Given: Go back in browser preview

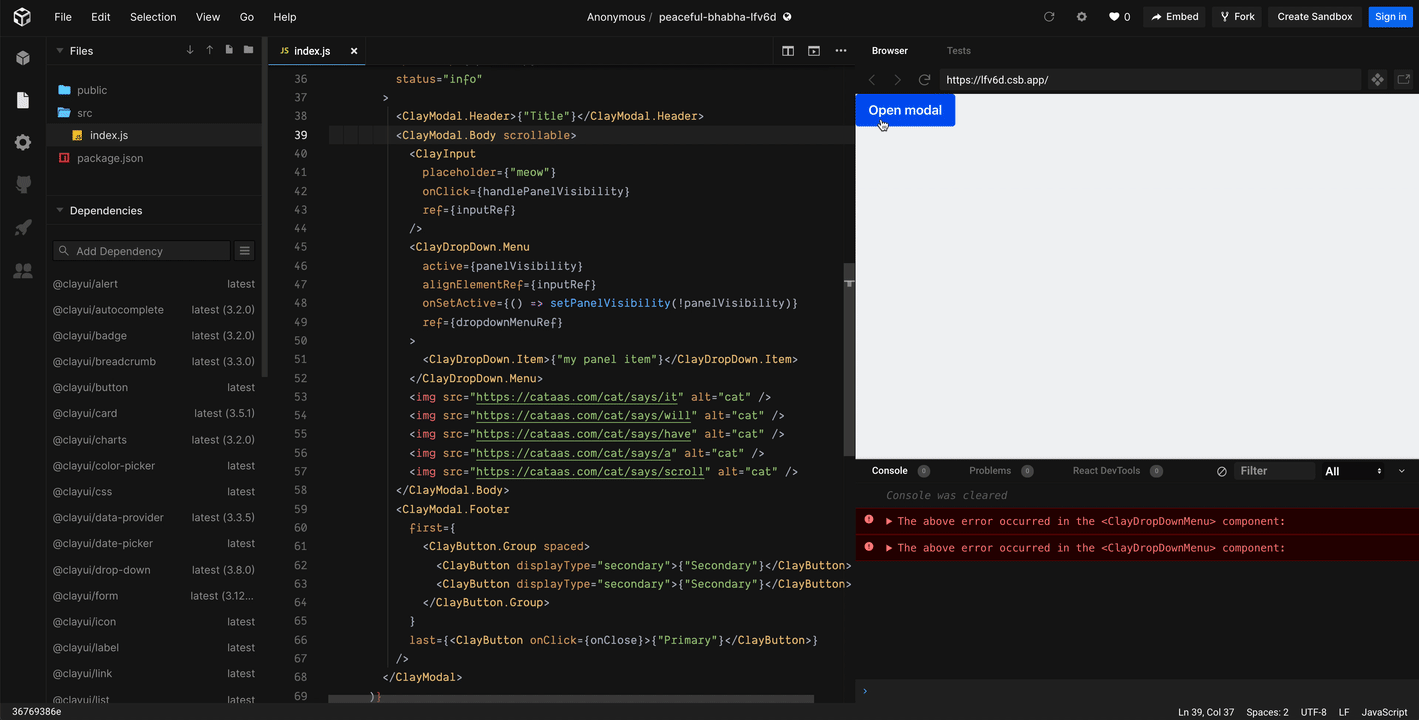Looking at the screenshot, I should click(x=872, y=80).
